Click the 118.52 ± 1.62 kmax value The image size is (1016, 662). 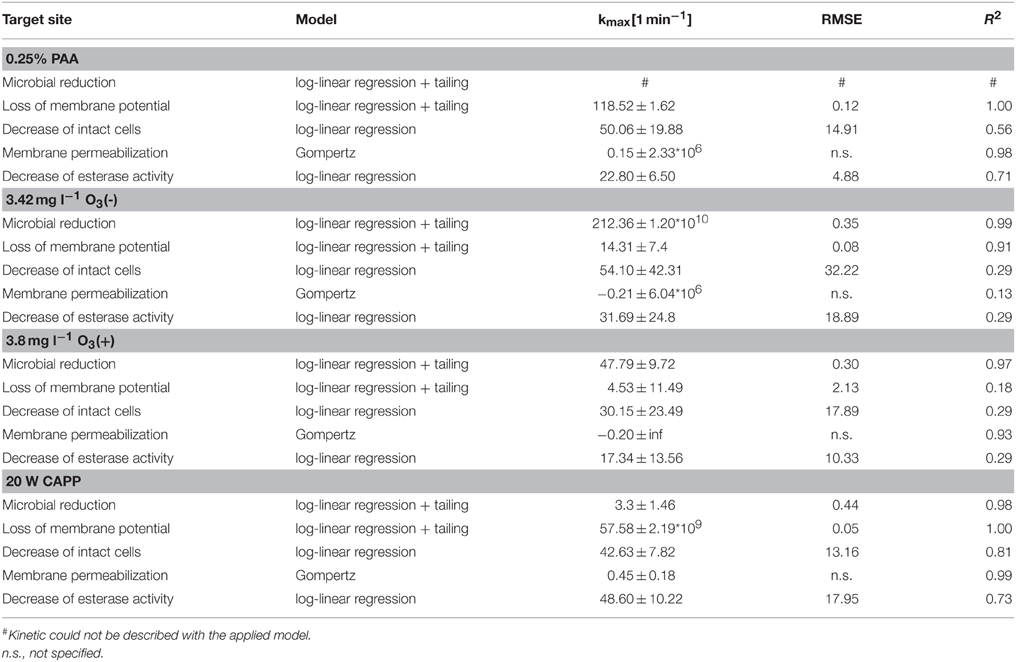[x=634, y=106]
